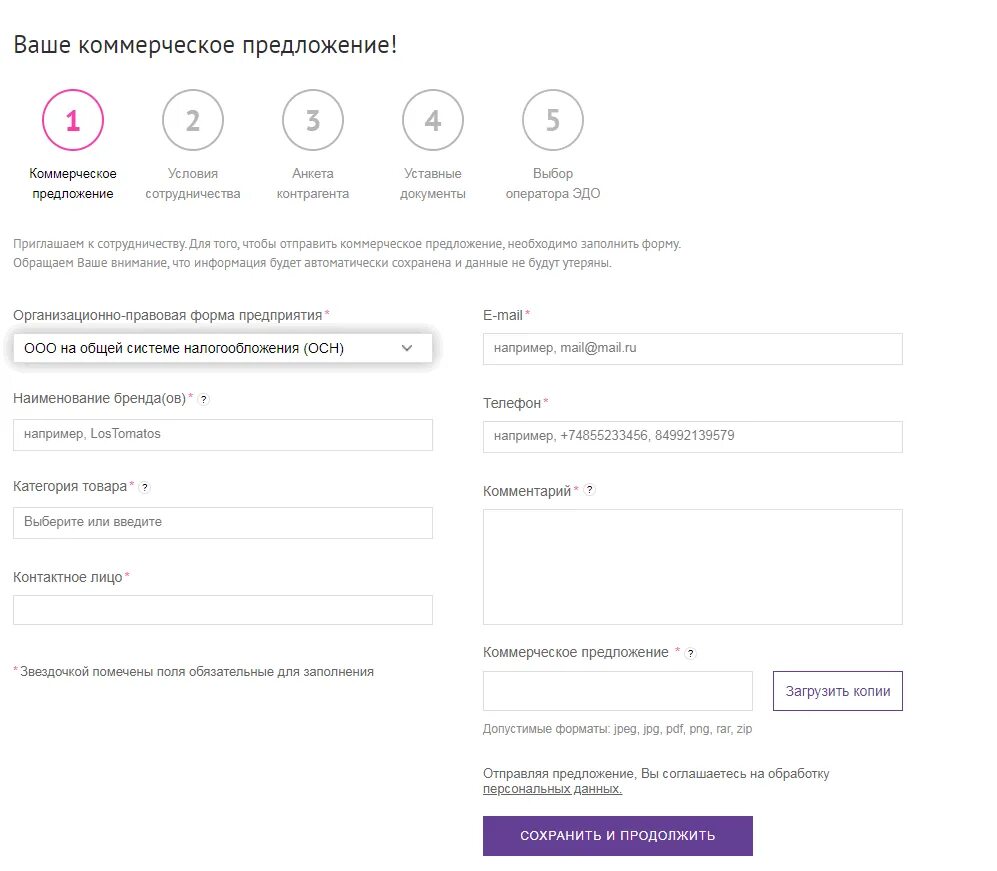Click help icon beside Коммерческое предложение label
The width and height of the screenshot is (997, 871).
coord(691,653)
